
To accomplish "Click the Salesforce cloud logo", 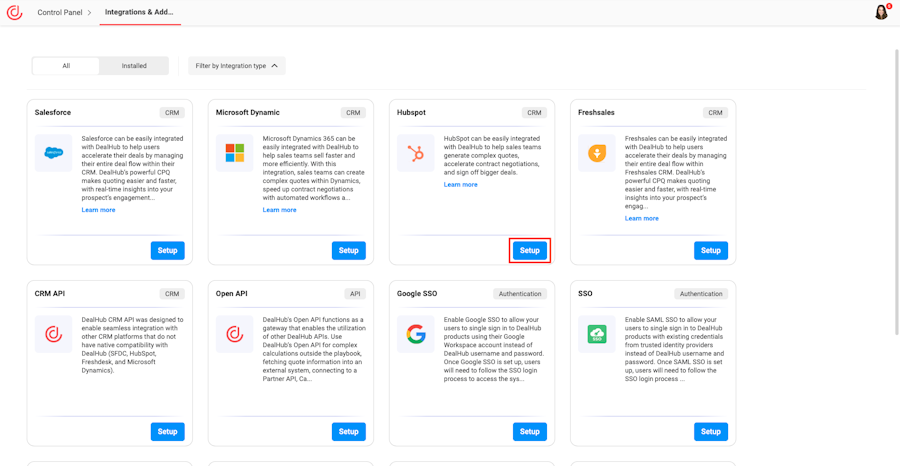I will tap(53, 153).
